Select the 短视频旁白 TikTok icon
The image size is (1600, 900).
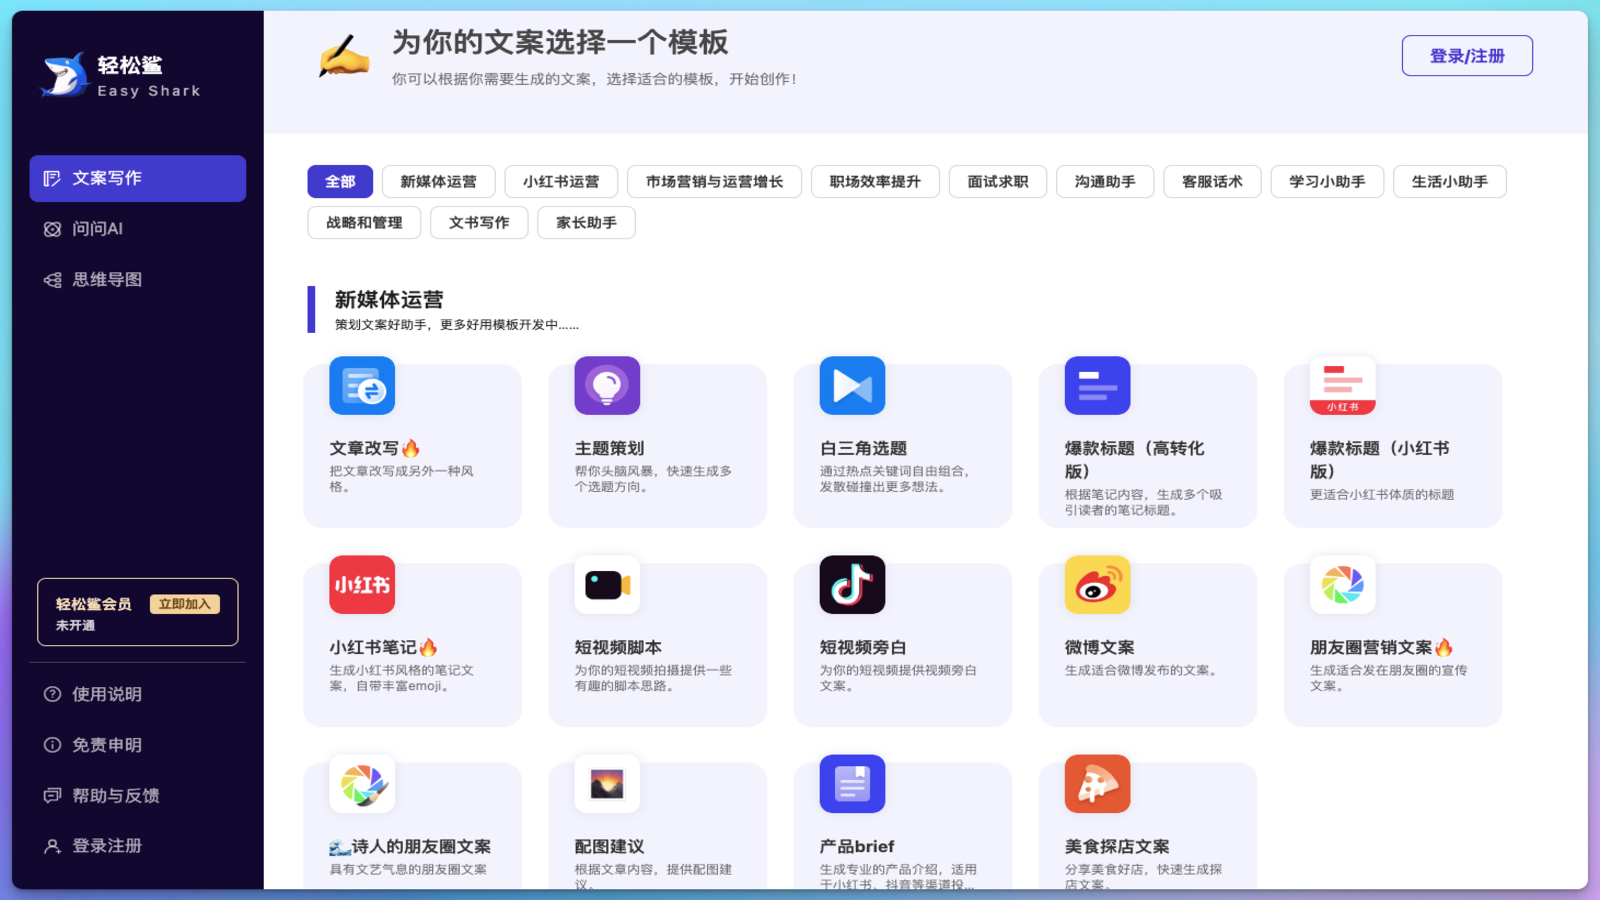(852, 585)
